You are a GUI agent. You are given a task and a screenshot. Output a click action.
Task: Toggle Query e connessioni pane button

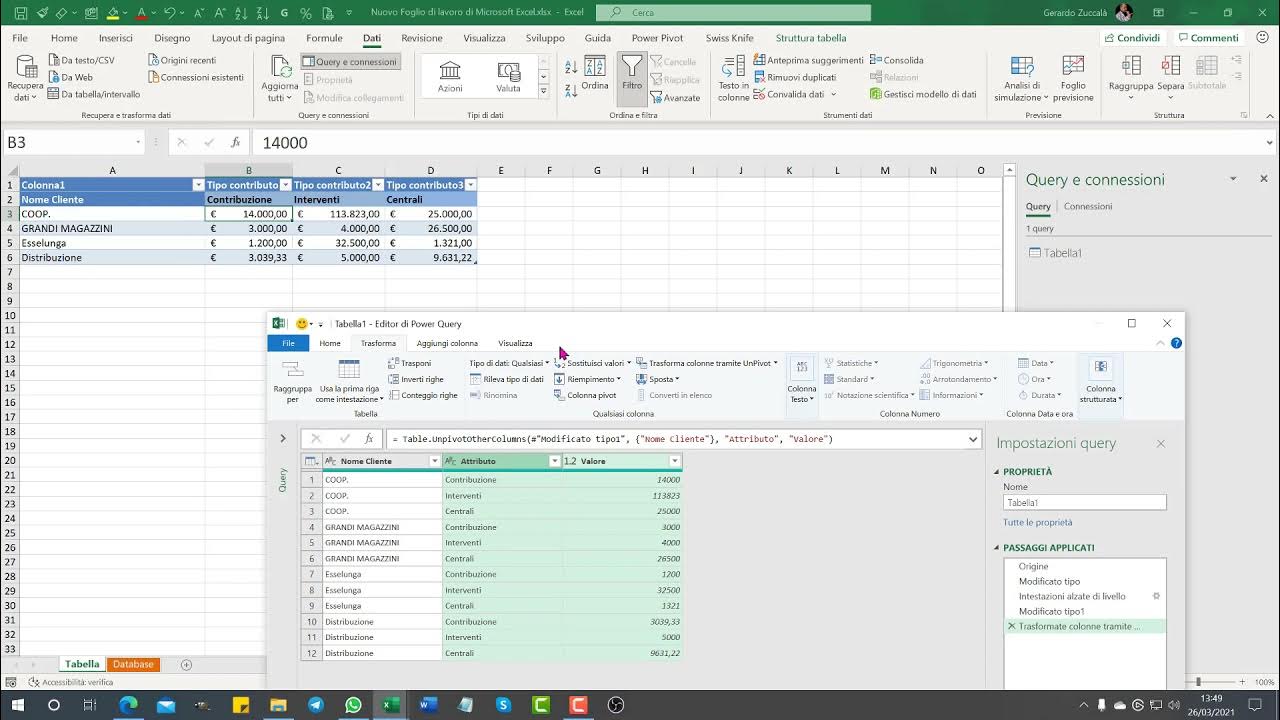pos(350,61)
